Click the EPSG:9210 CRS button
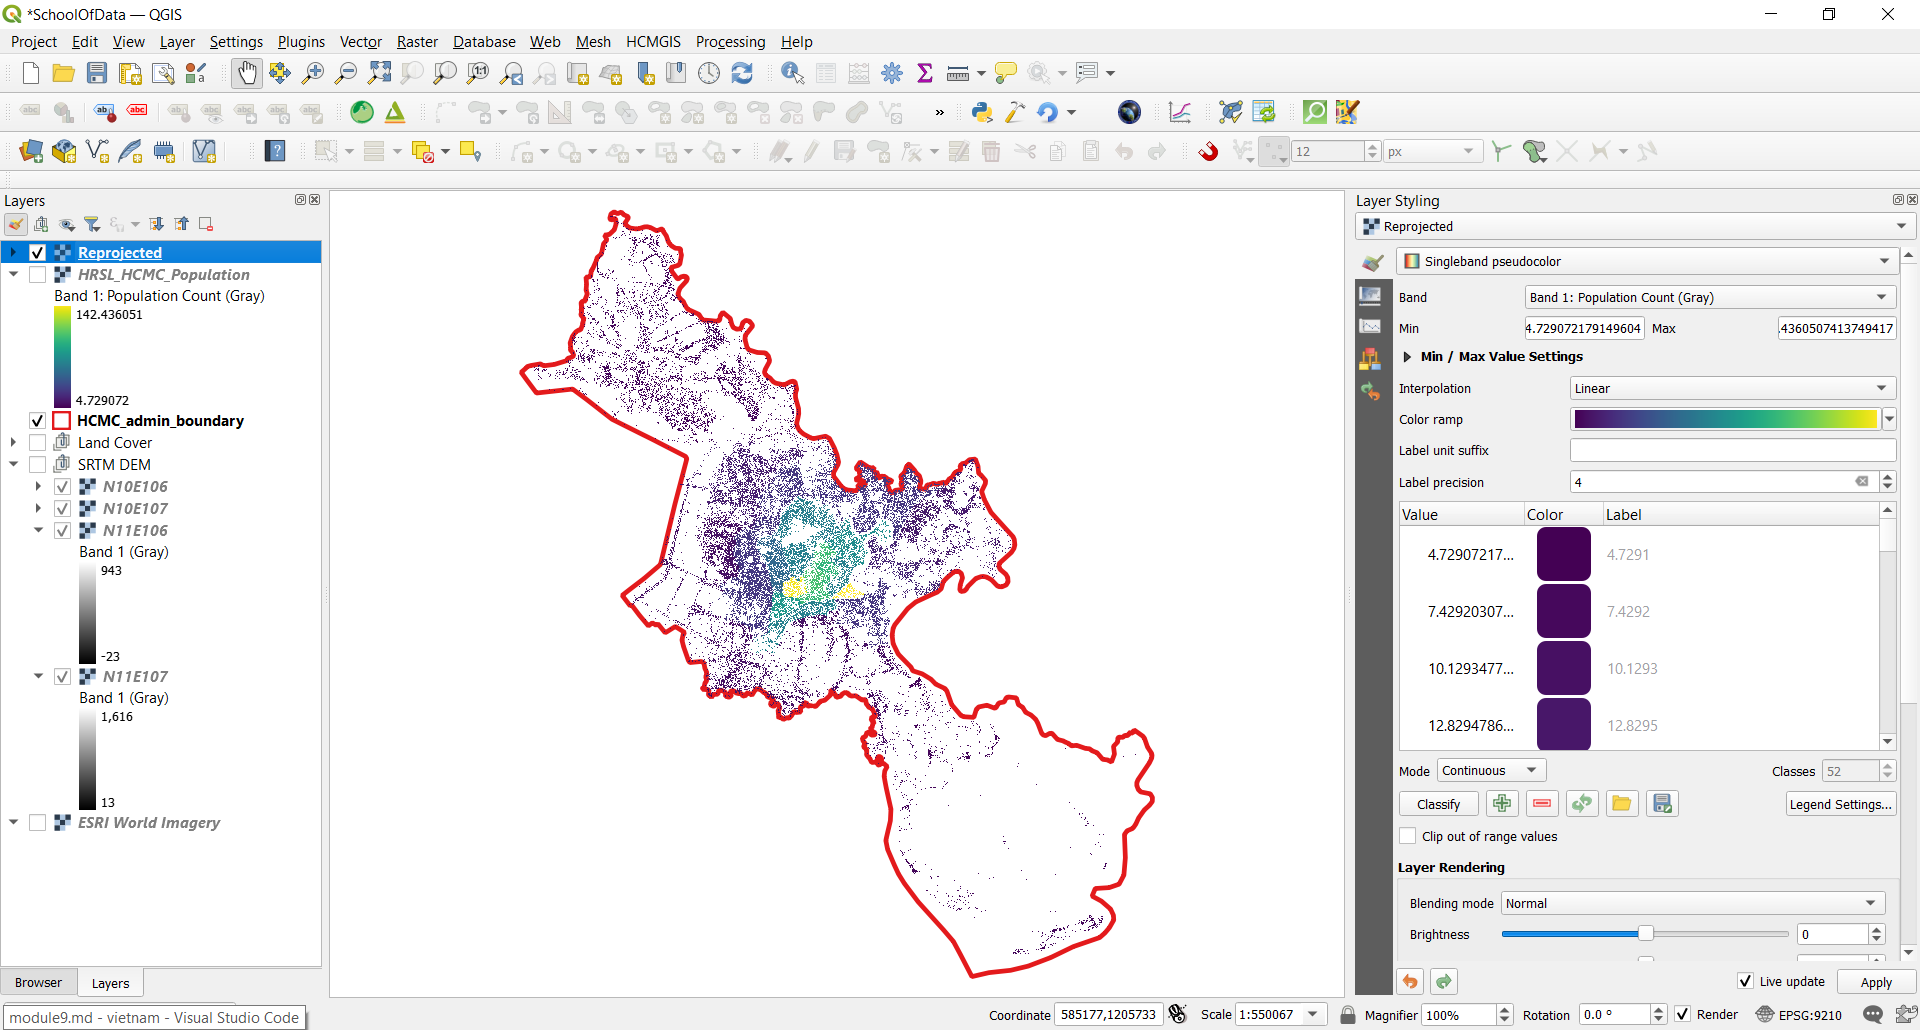Screen dimensions: 1920x1030 pos(1799,1014)
